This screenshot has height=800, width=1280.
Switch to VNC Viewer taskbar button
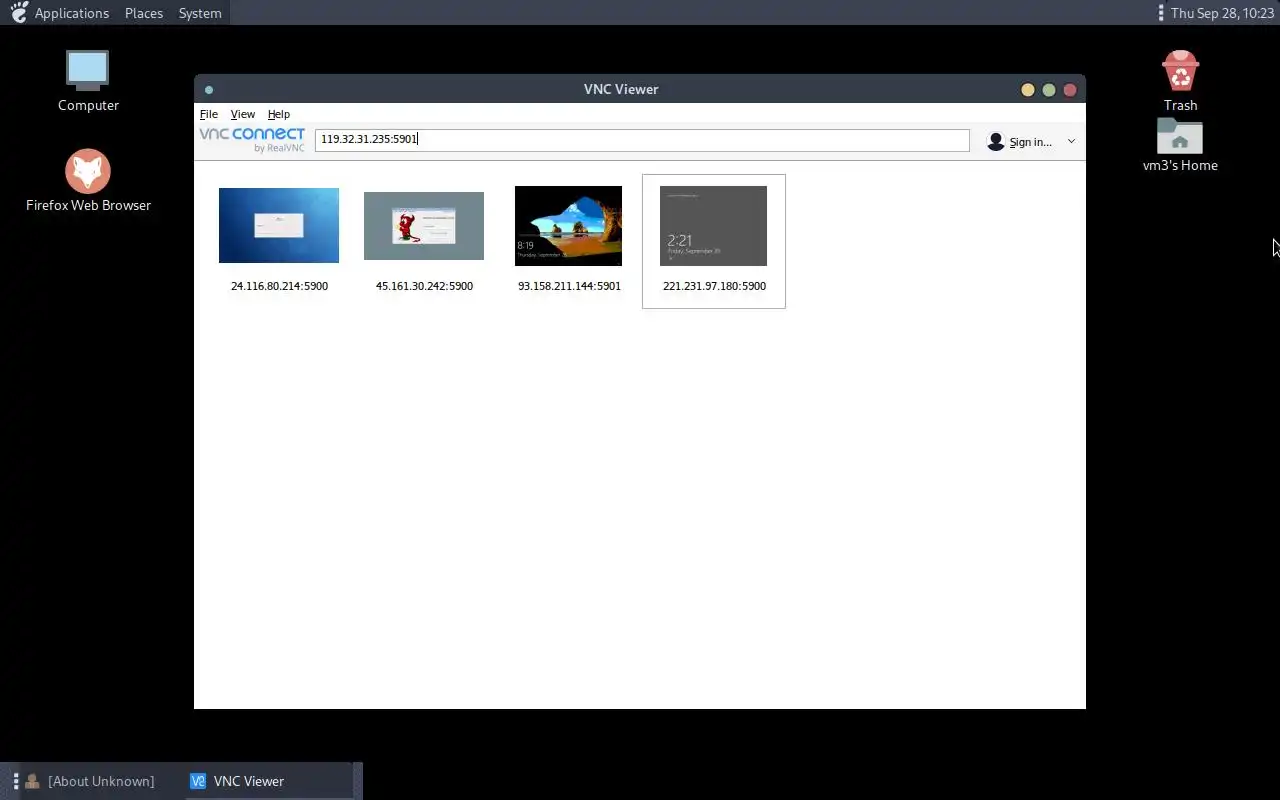(x=268, y=781)
